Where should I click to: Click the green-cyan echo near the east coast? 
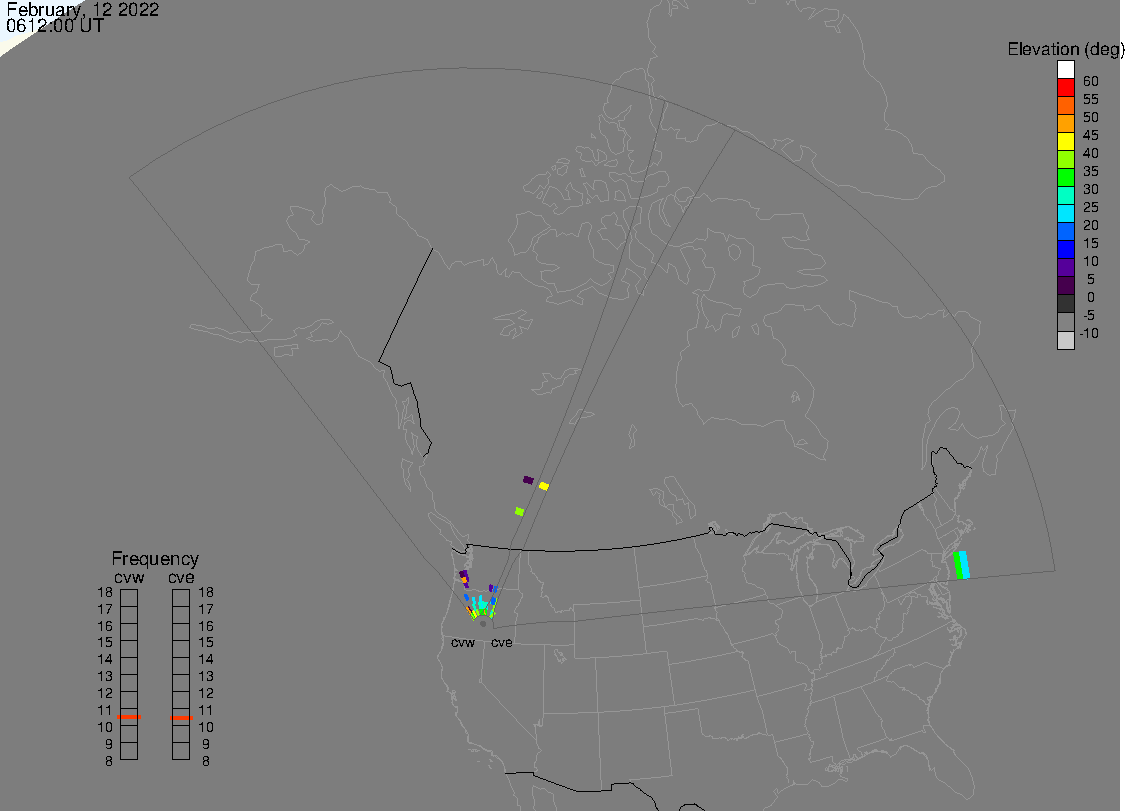coord(961,565)
